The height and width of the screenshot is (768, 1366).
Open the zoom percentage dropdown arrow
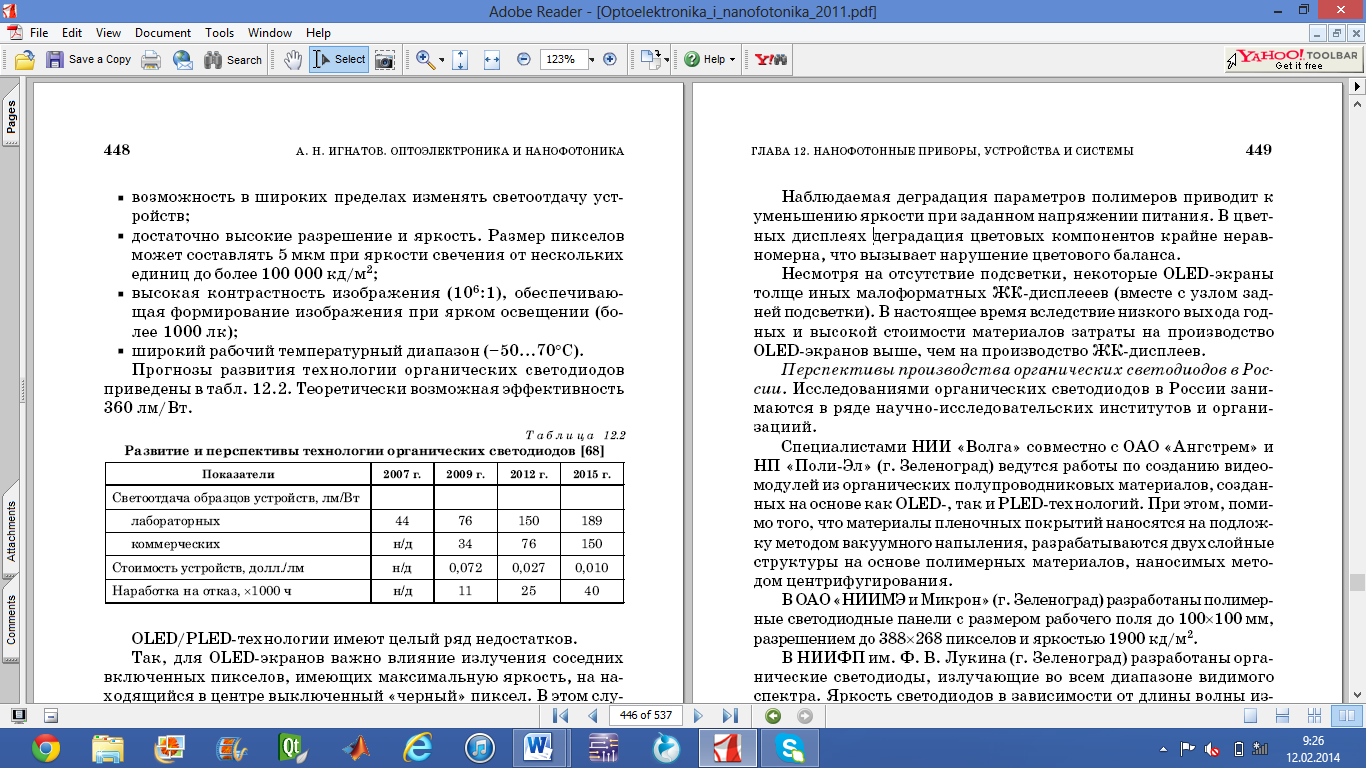point(592,60)
